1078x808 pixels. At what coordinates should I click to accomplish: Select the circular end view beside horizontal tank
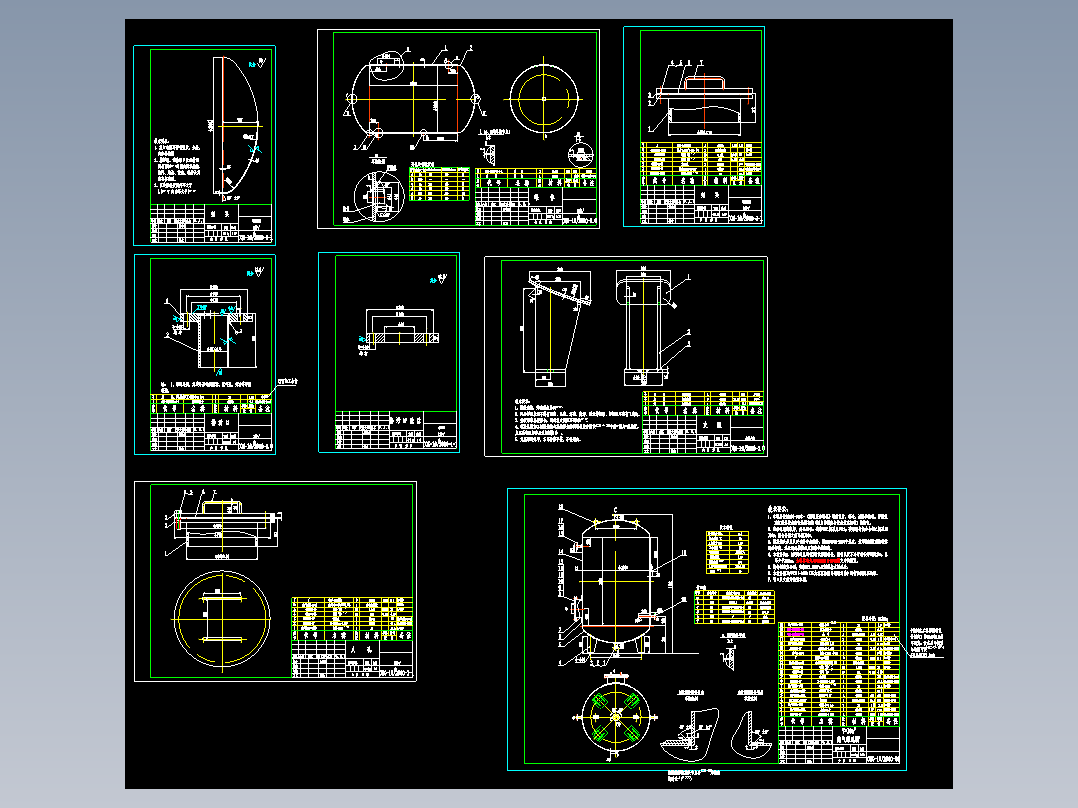[x=544, y=99]
